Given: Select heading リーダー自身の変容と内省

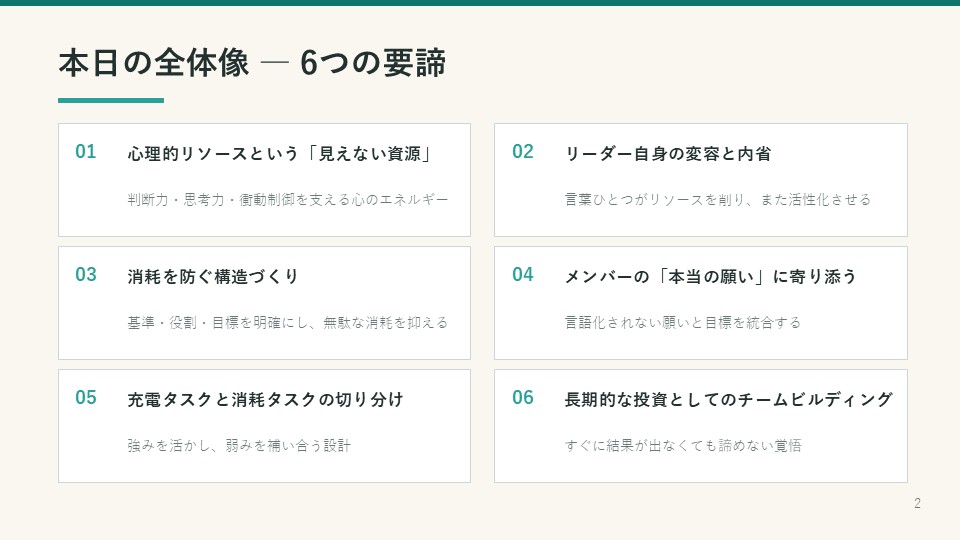Looking at the screenshot, I should pos(668,154).
